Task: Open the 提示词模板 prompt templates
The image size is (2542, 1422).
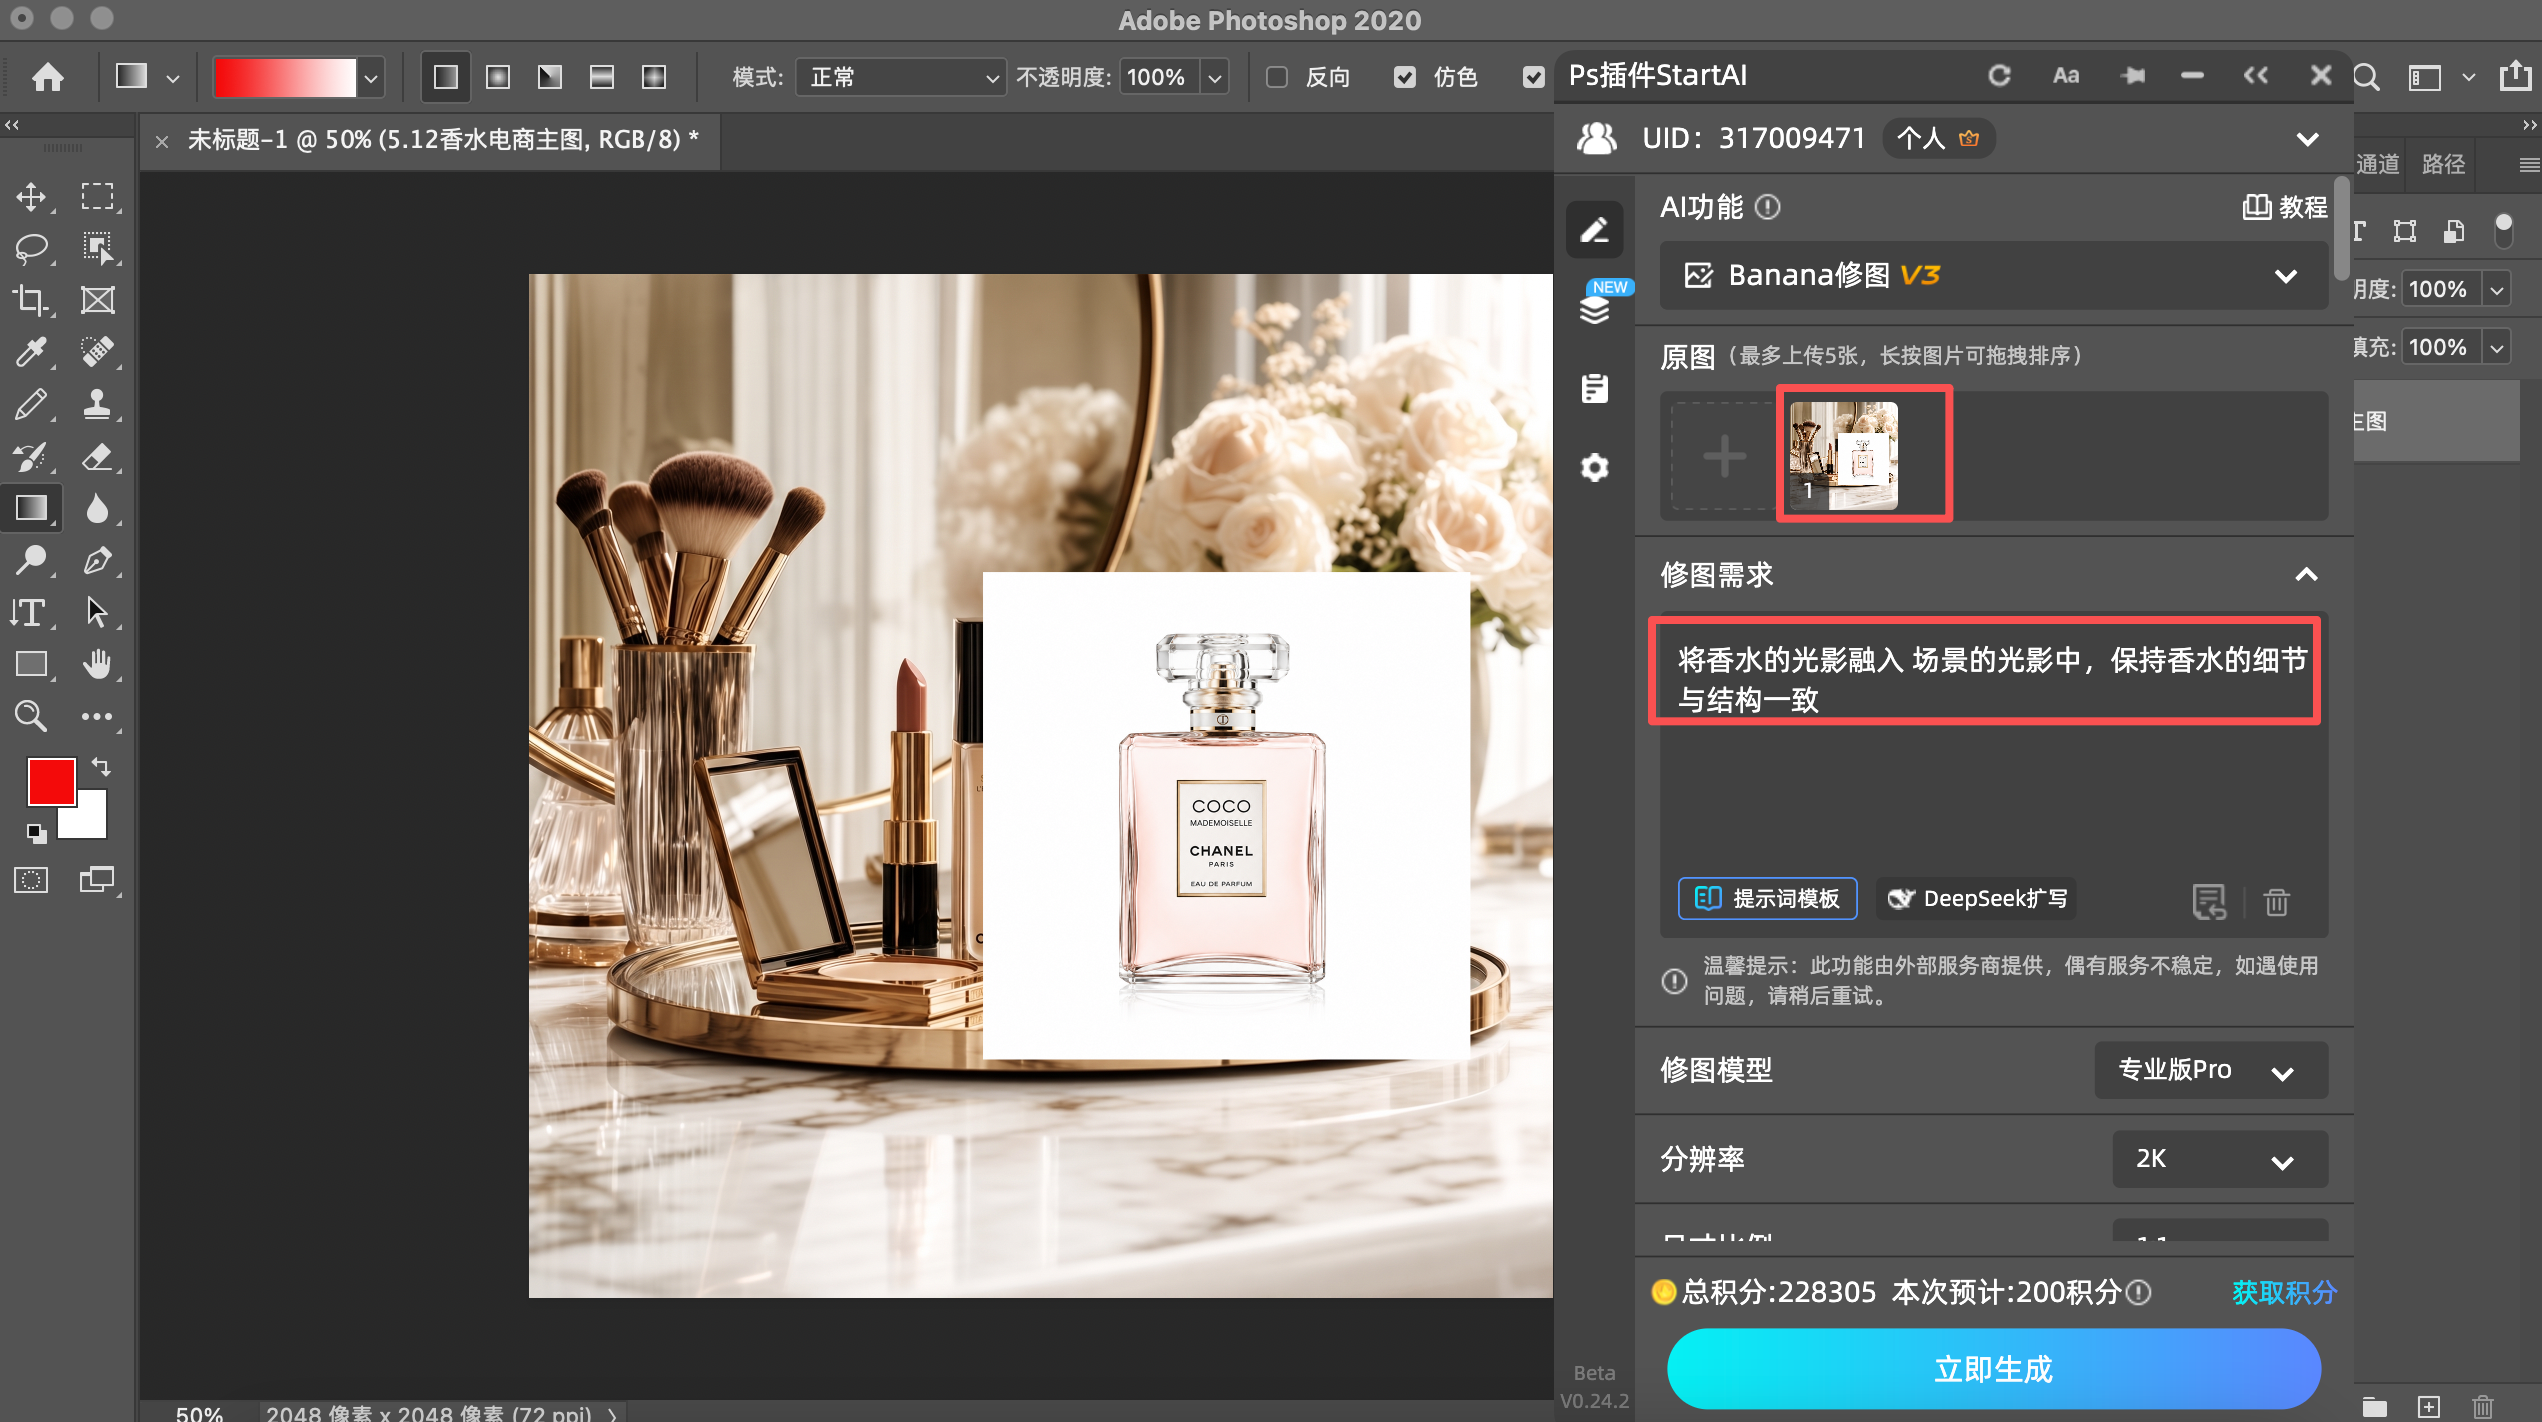Action: [x=1767, y=898]
